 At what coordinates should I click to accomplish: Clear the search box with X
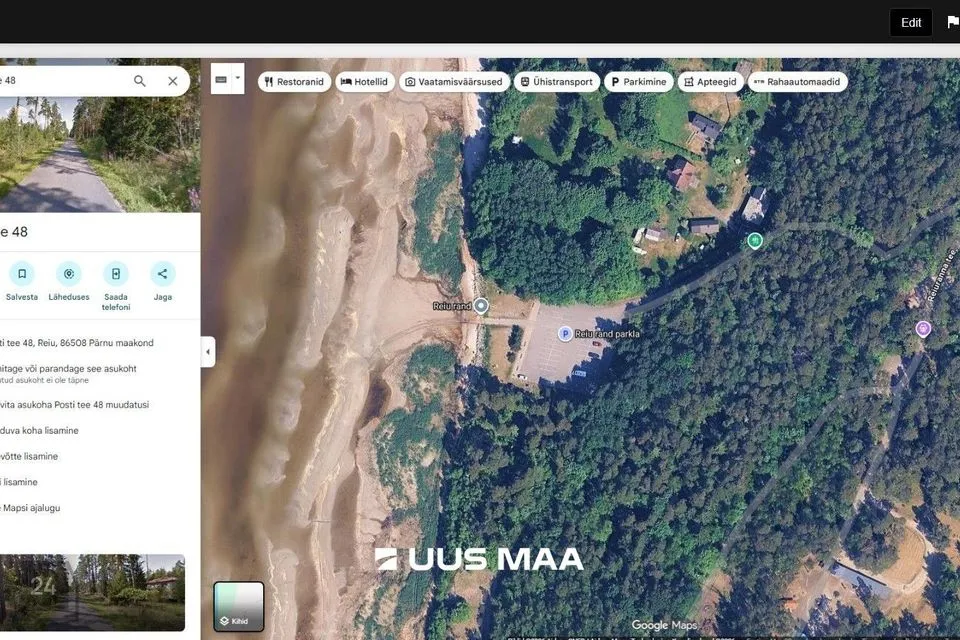click(173, 81)
